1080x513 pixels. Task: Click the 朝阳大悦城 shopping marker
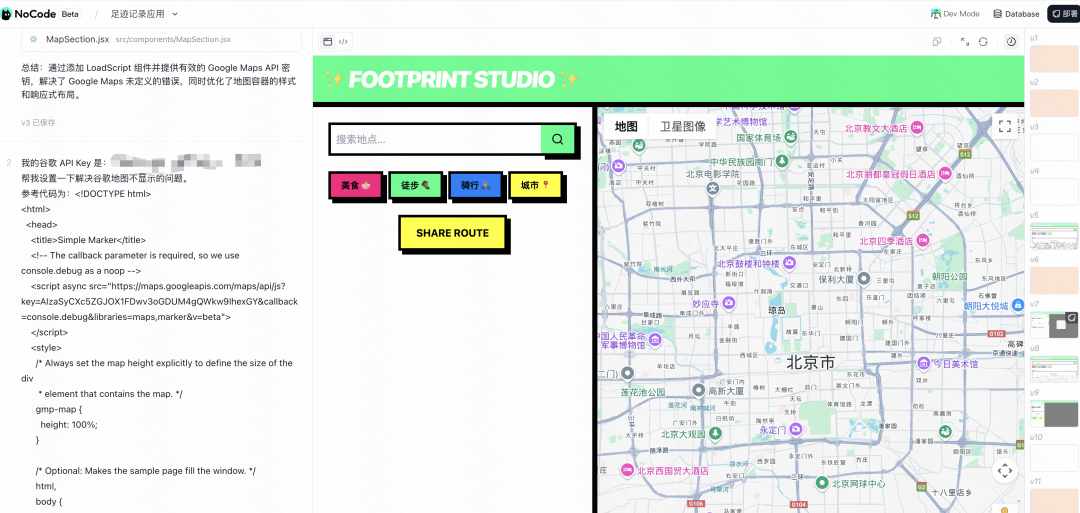click(1019, 305)
